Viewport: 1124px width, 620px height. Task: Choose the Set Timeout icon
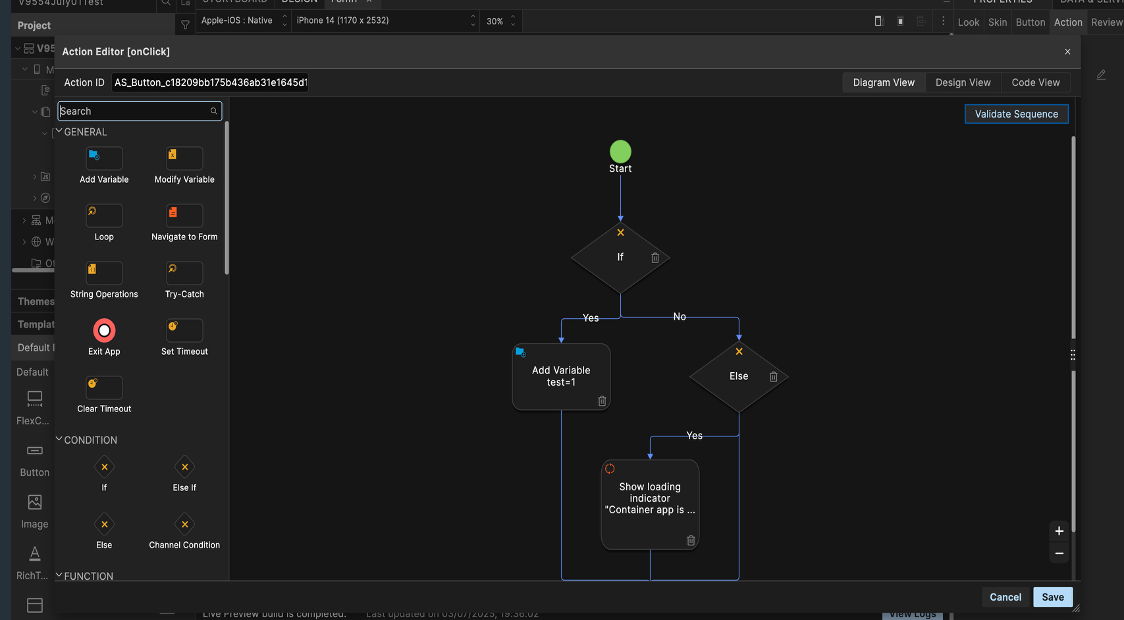[184, 330]
